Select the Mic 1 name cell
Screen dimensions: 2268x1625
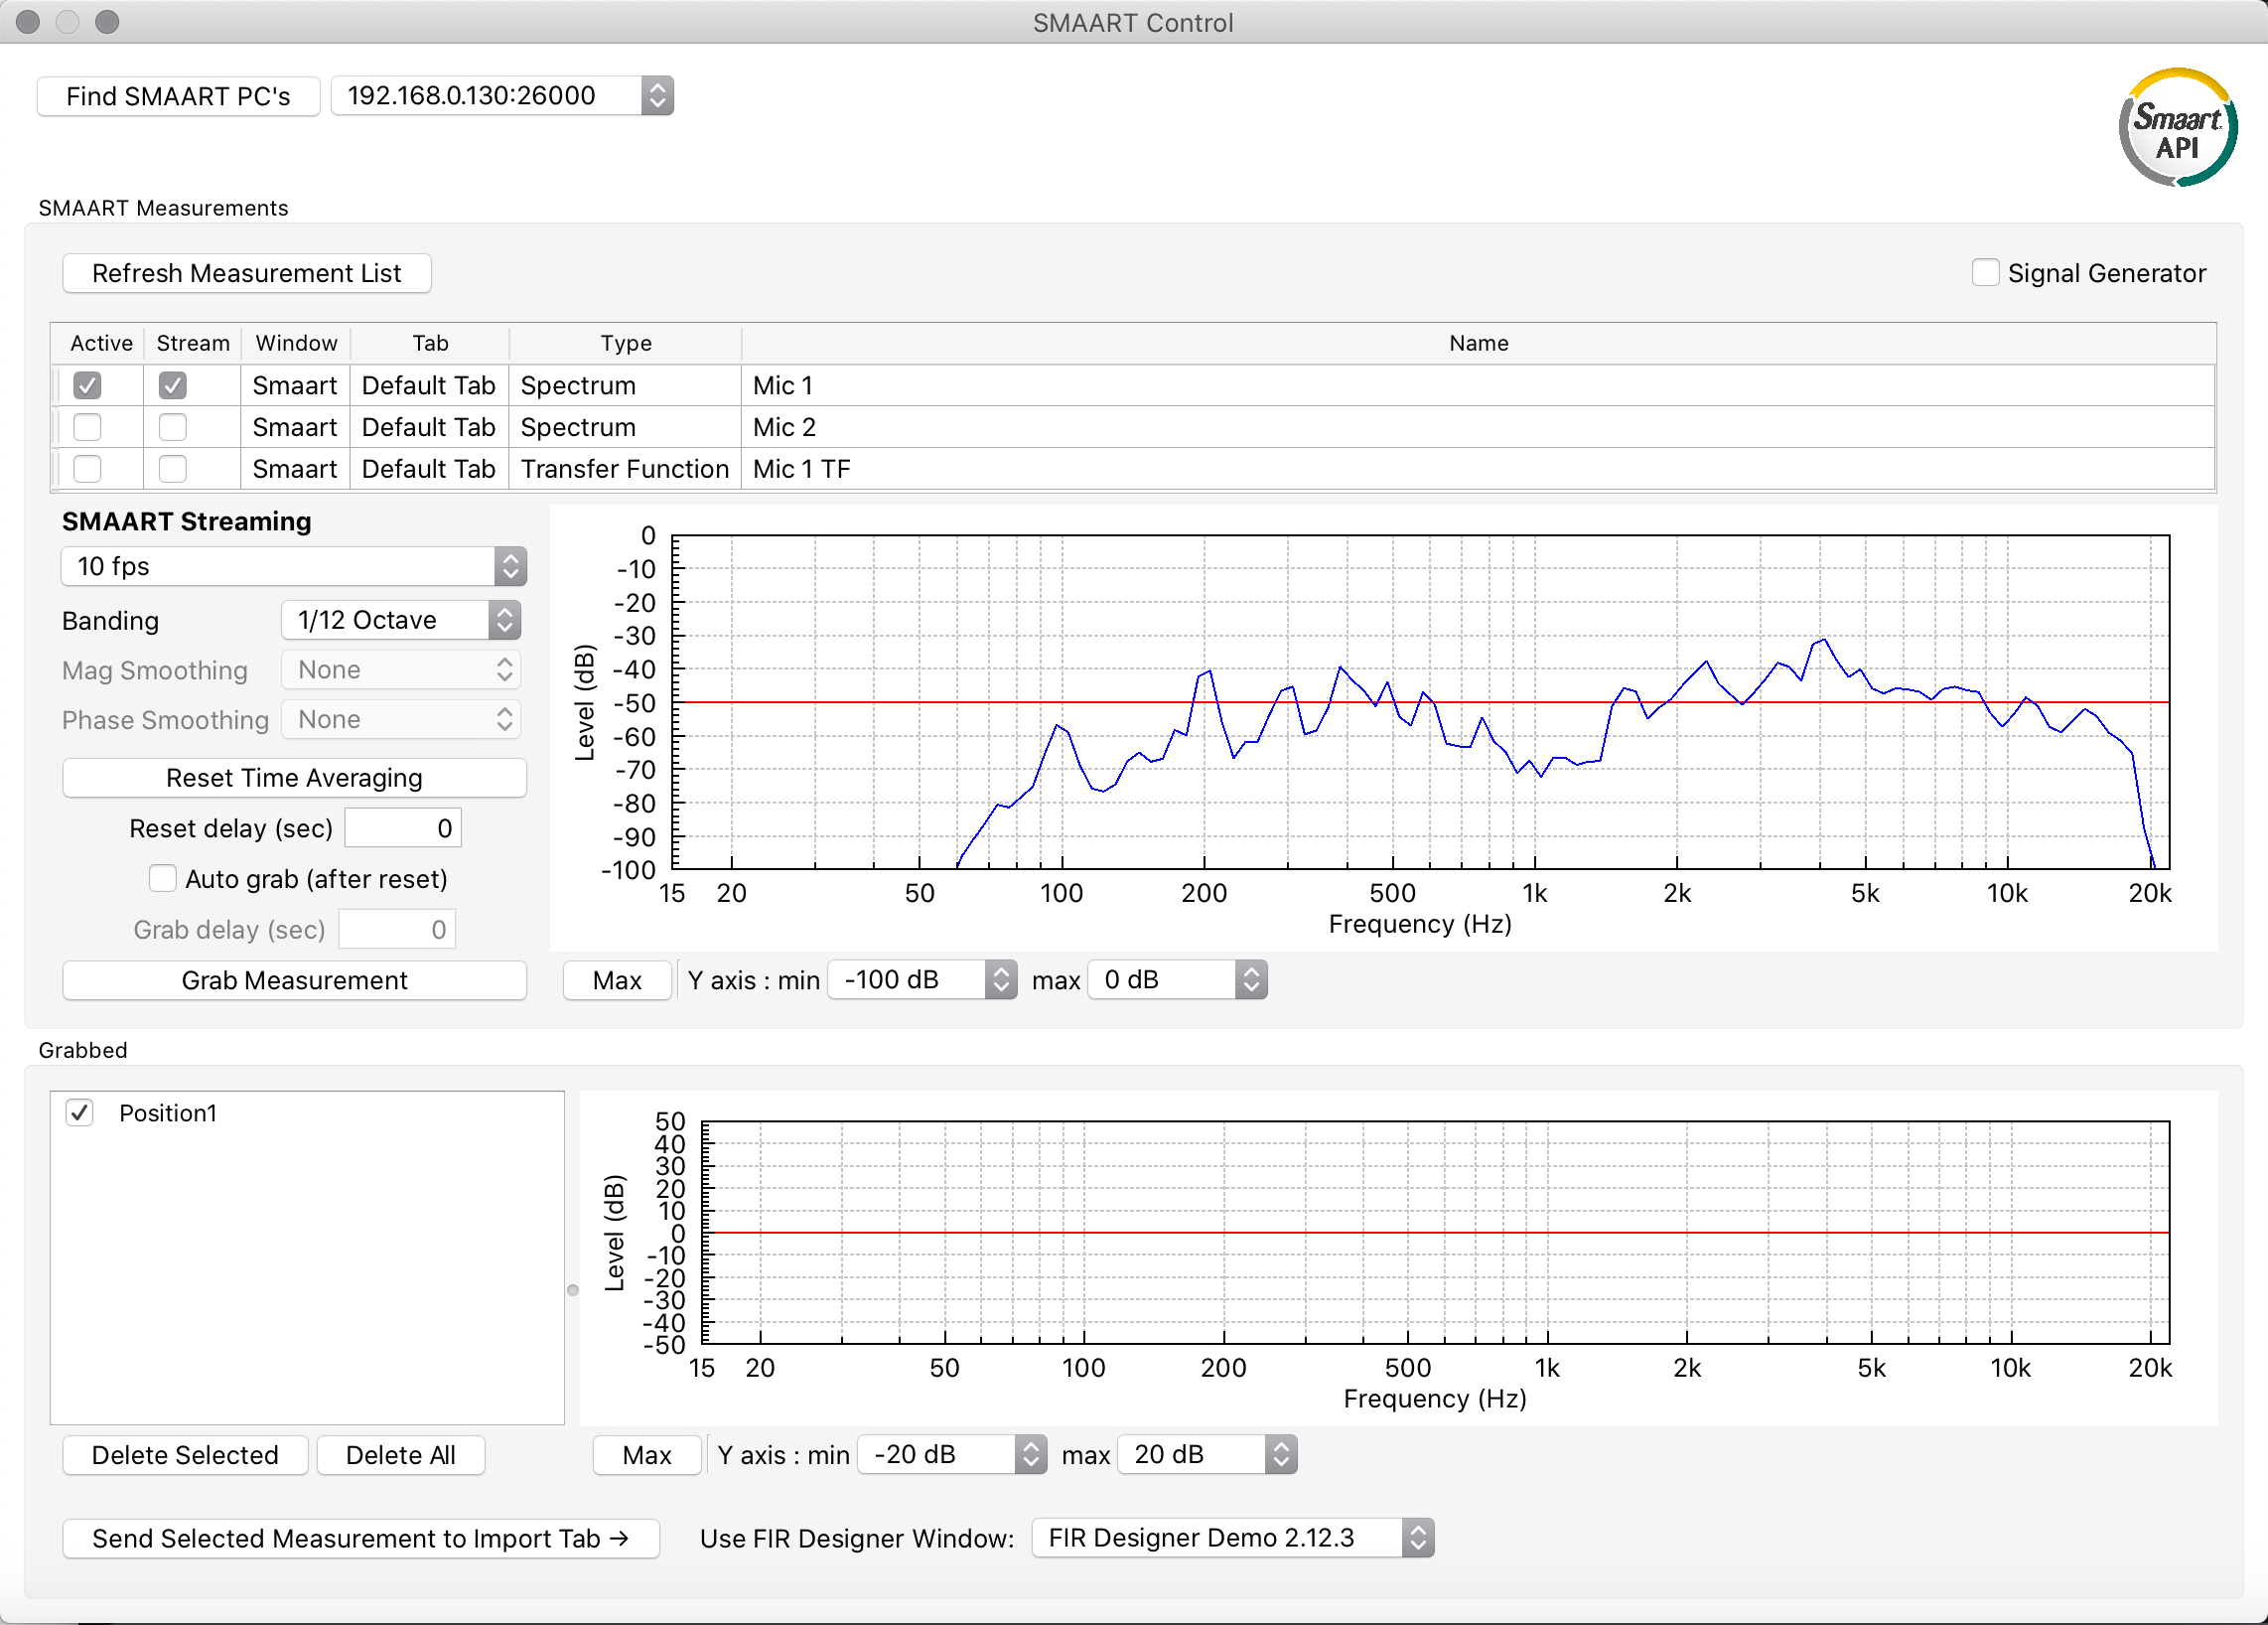click(x=1478, y=385)
